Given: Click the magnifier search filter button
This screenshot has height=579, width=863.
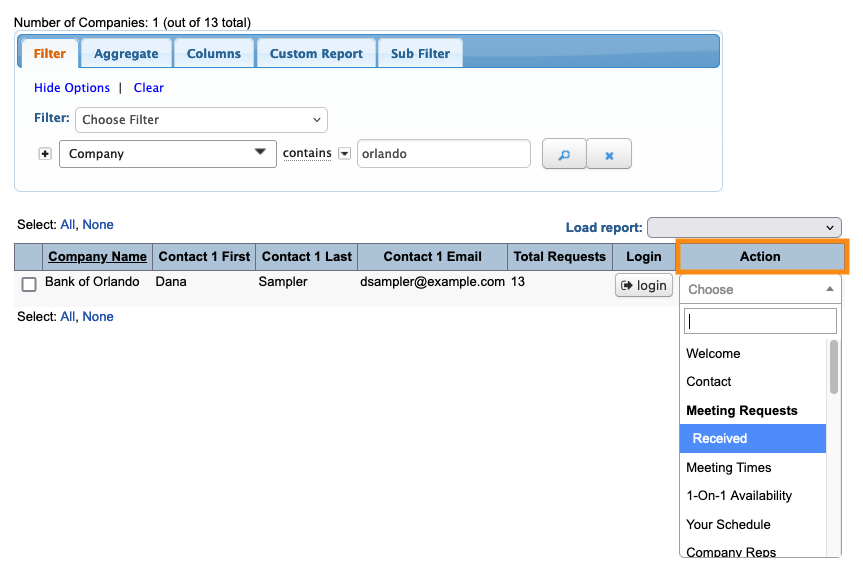Looking at the screenshot, I should click(x=564, y=154).
